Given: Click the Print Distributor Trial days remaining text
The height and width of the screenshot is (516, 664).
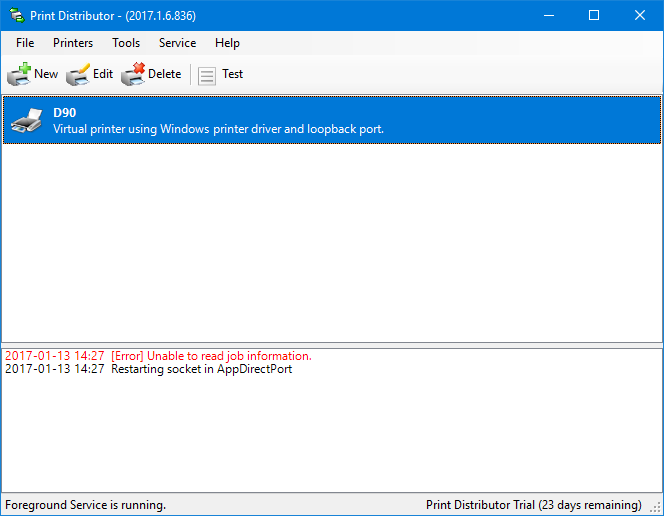Looking at the screenshot, I should pyautogui.click(x=534, y=505).
